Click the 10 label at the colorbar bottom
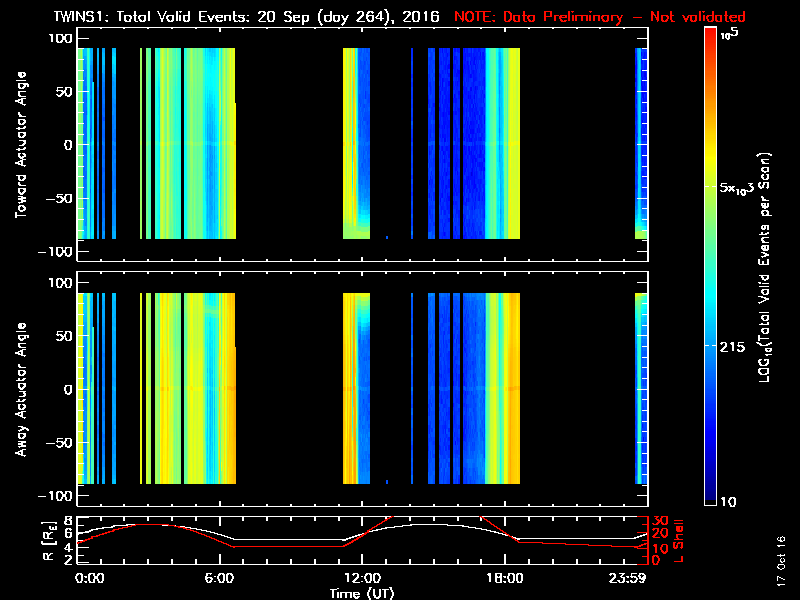The width and height of the screenshot is (800, 600). pyautogui.click(x=731, y=501)
